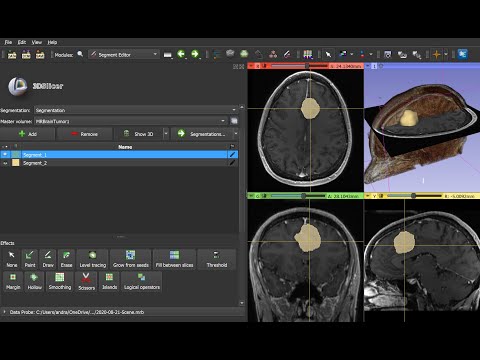Click the module search magnifier icon
The width and height of the screenshot is (480, 360).
point(80,54)
